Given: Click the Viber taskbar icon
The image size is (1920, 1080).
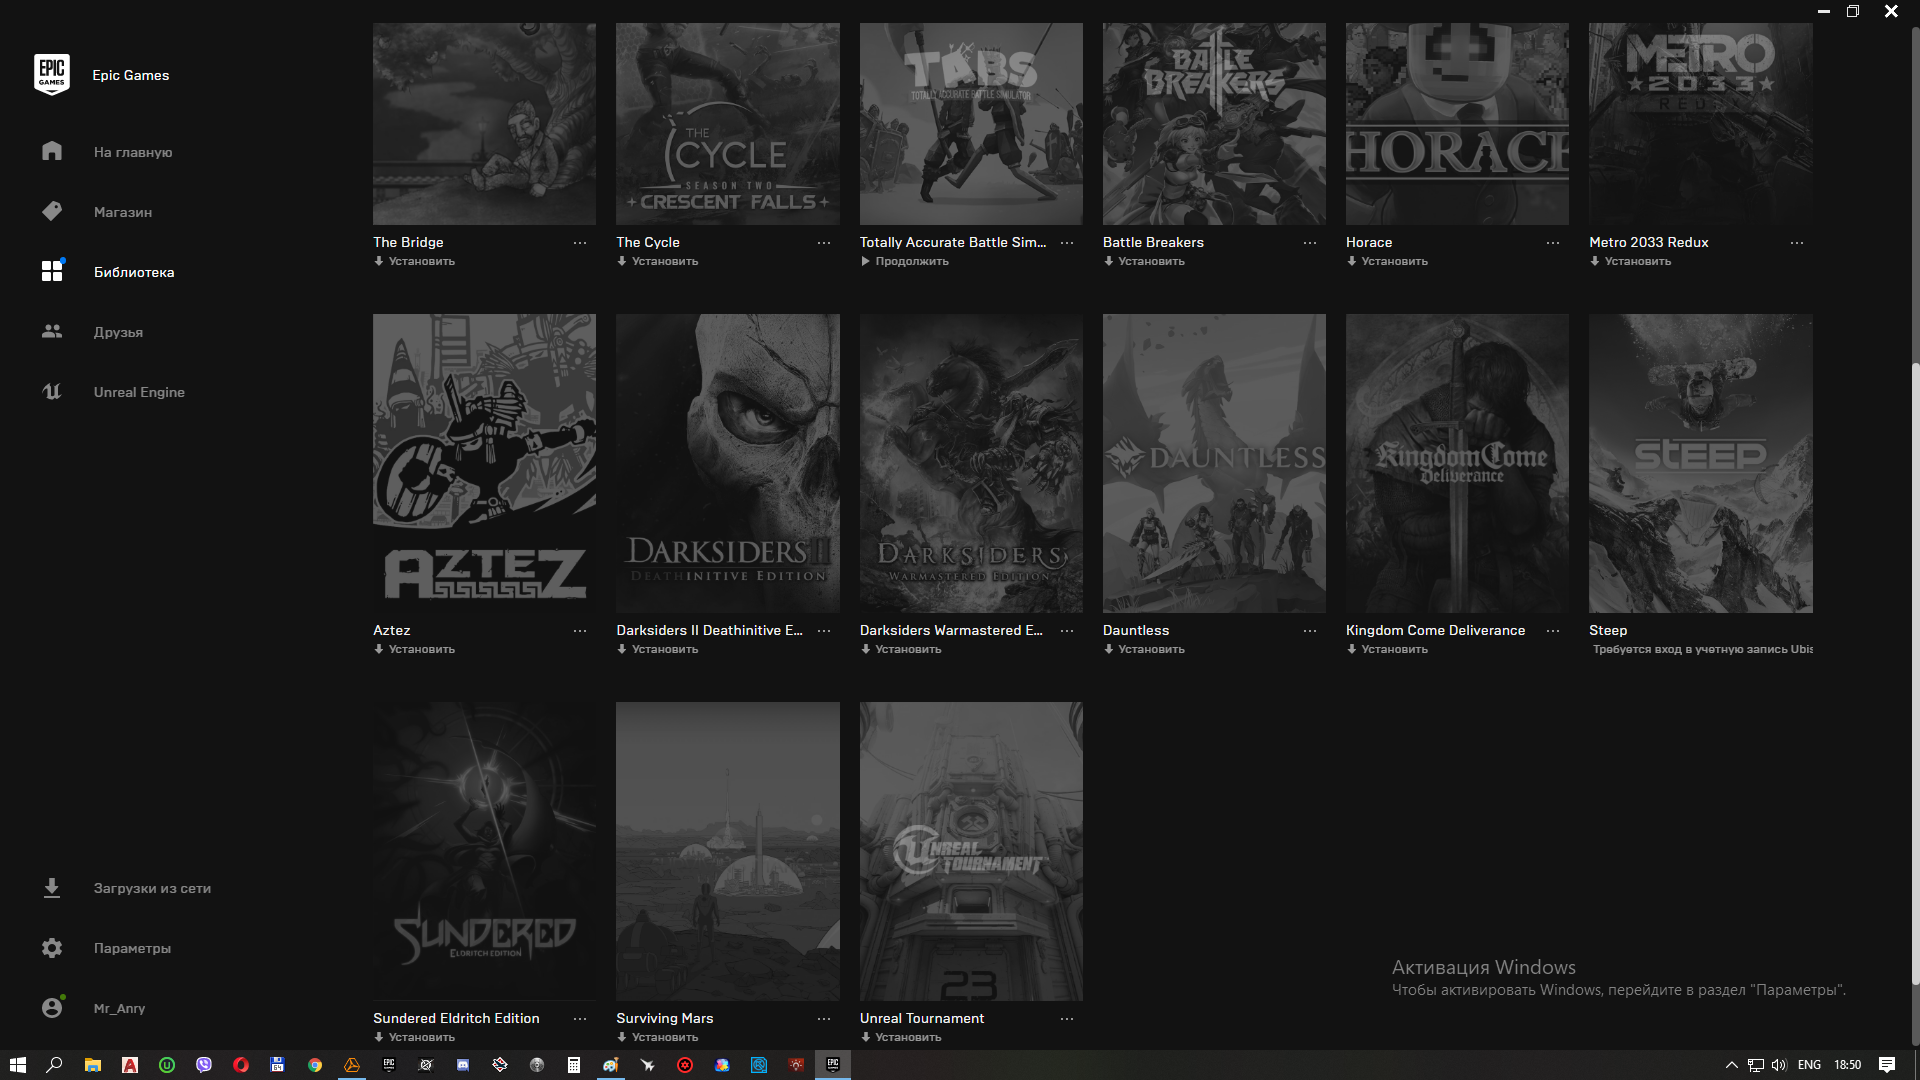Looking at the screenshot, I should point(204,1065).
